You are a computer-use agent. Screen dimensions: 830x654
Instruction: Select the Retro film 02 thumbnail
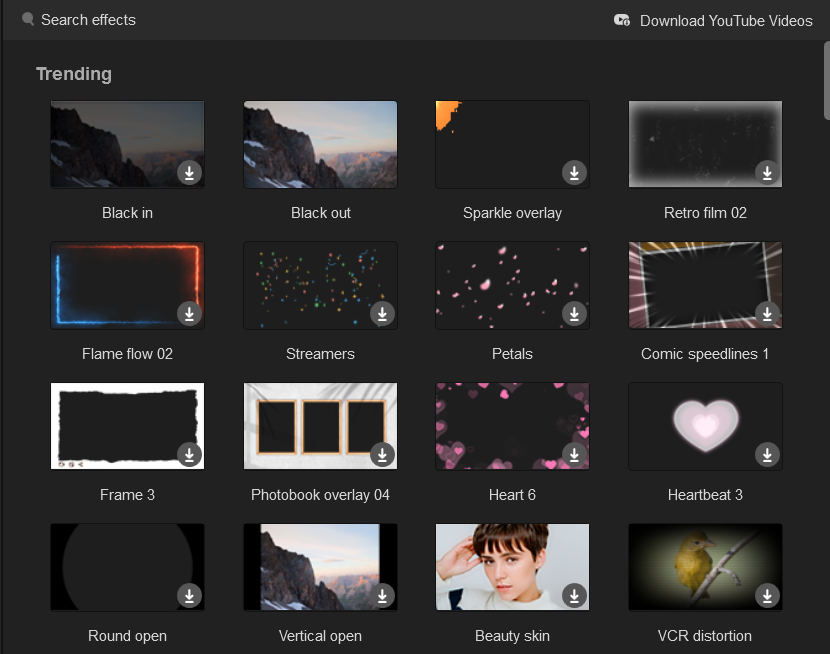tap(705, 144)
